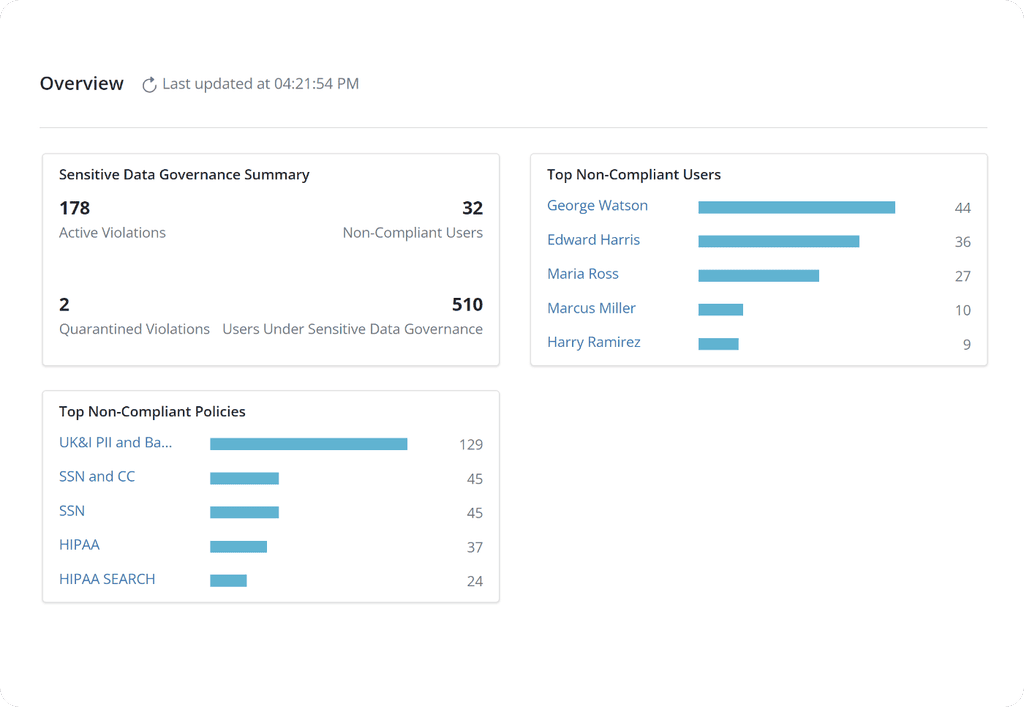The image size is (1024, 707).
Task: Select Maria Ross in the users list
Action: [x=583, y=274]
